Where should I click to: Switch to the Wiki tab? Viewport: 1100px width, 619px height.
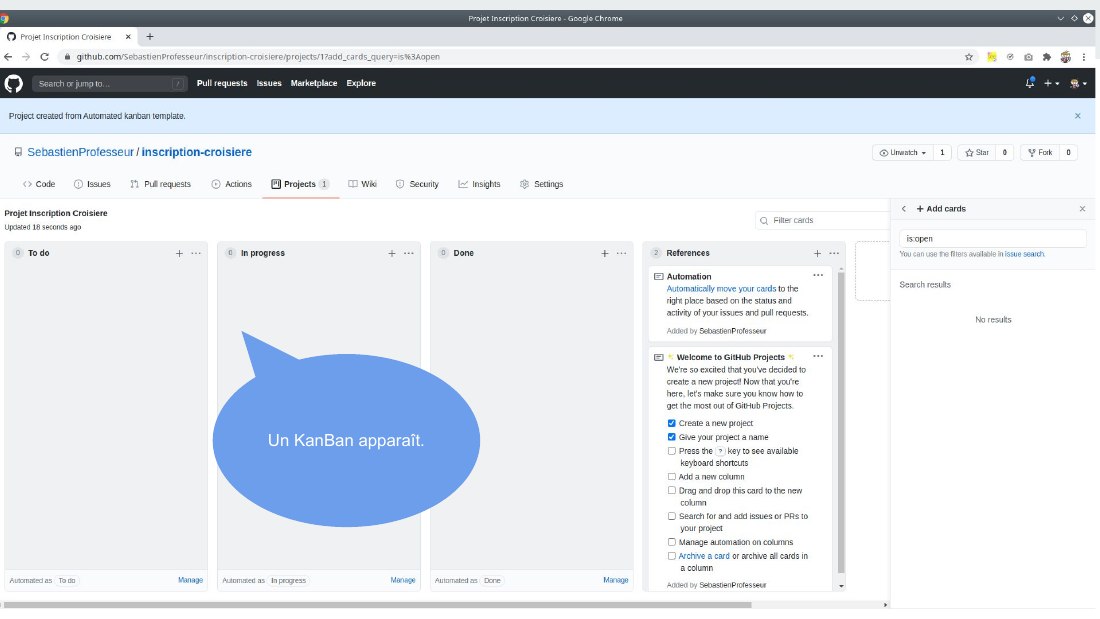coord(363,184)
